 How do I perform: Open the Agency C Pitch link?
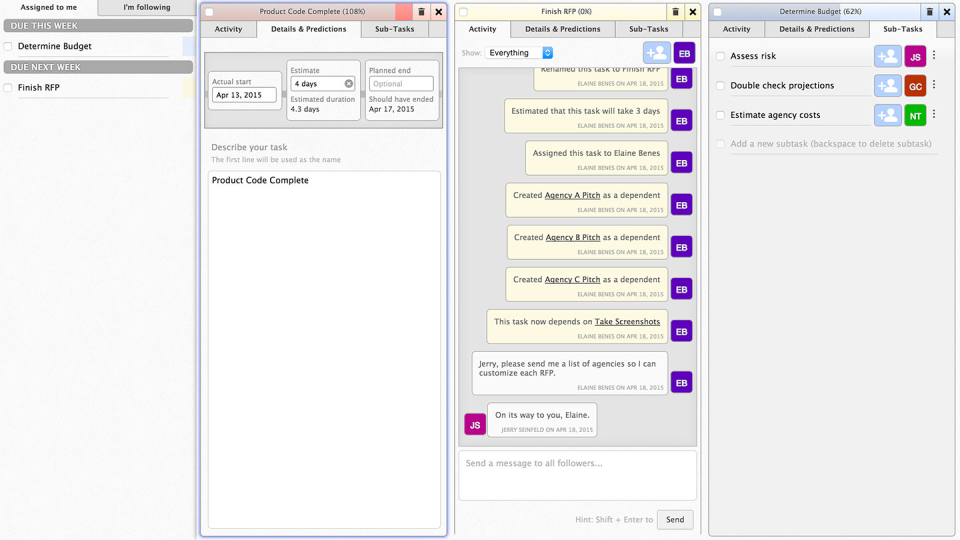click(572, 280)
